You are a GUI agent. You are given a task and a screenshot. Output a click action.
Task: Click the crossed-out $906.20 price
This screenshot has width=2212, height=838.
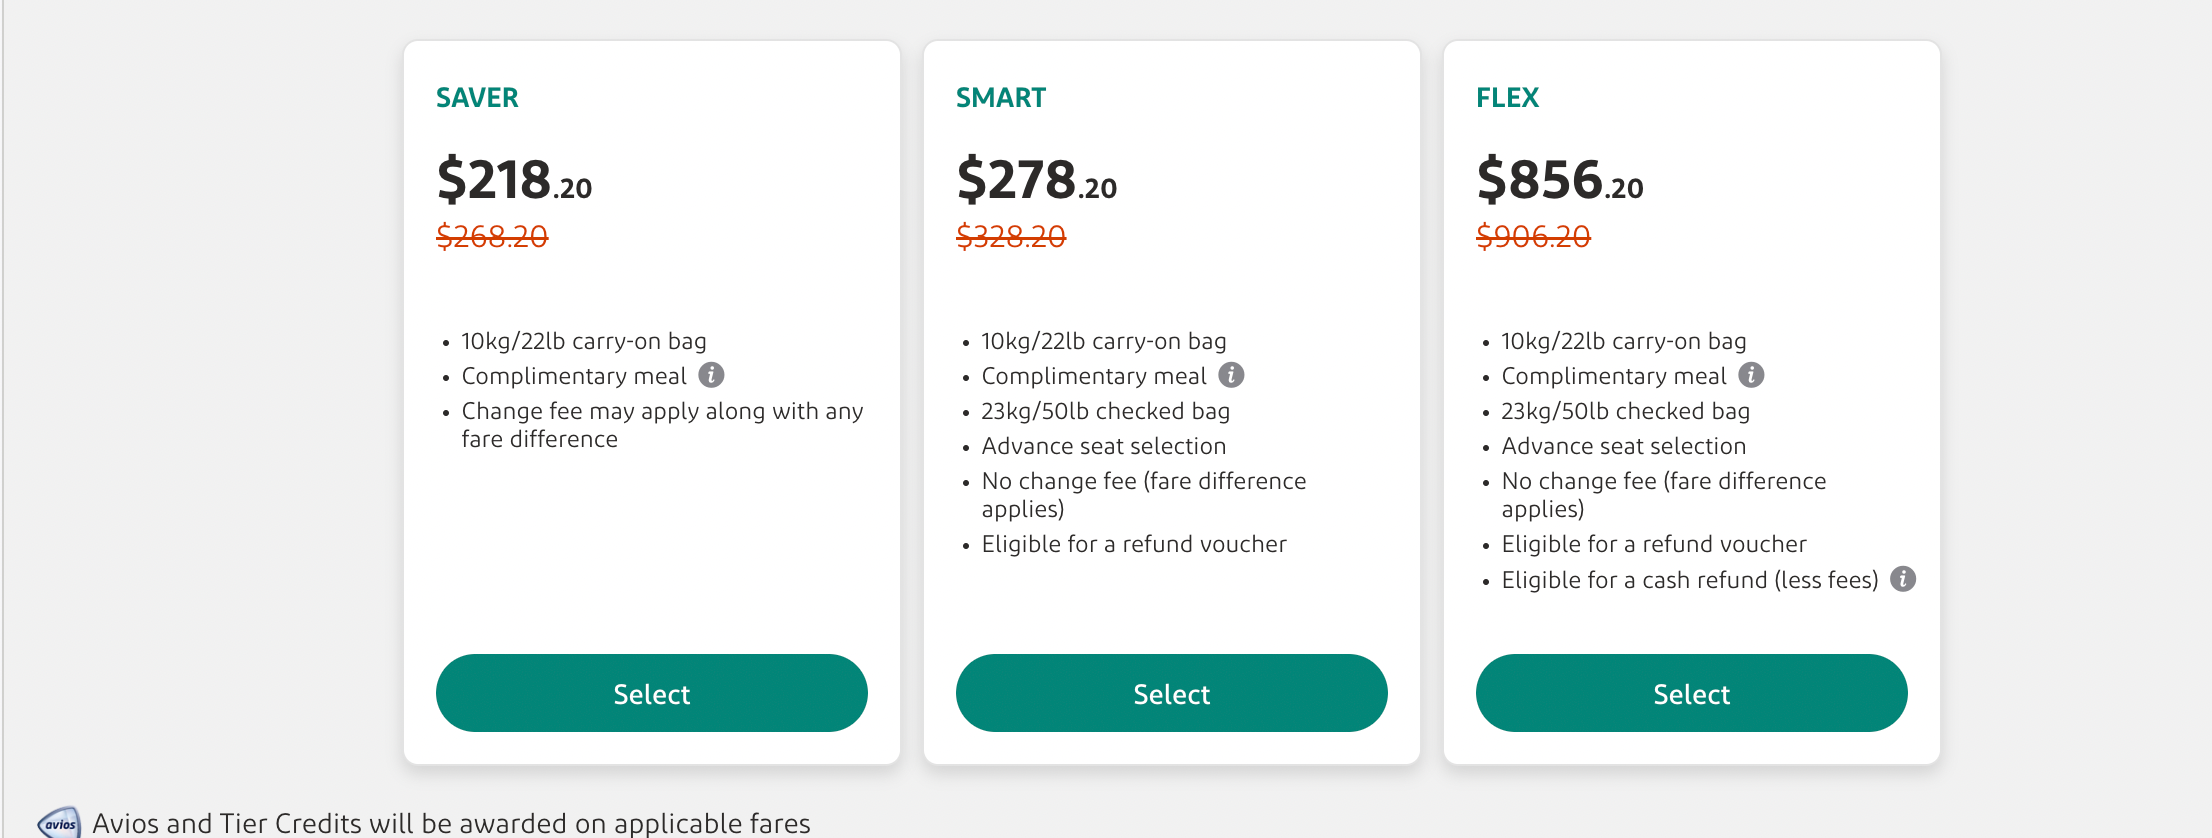click(1533, 237)
